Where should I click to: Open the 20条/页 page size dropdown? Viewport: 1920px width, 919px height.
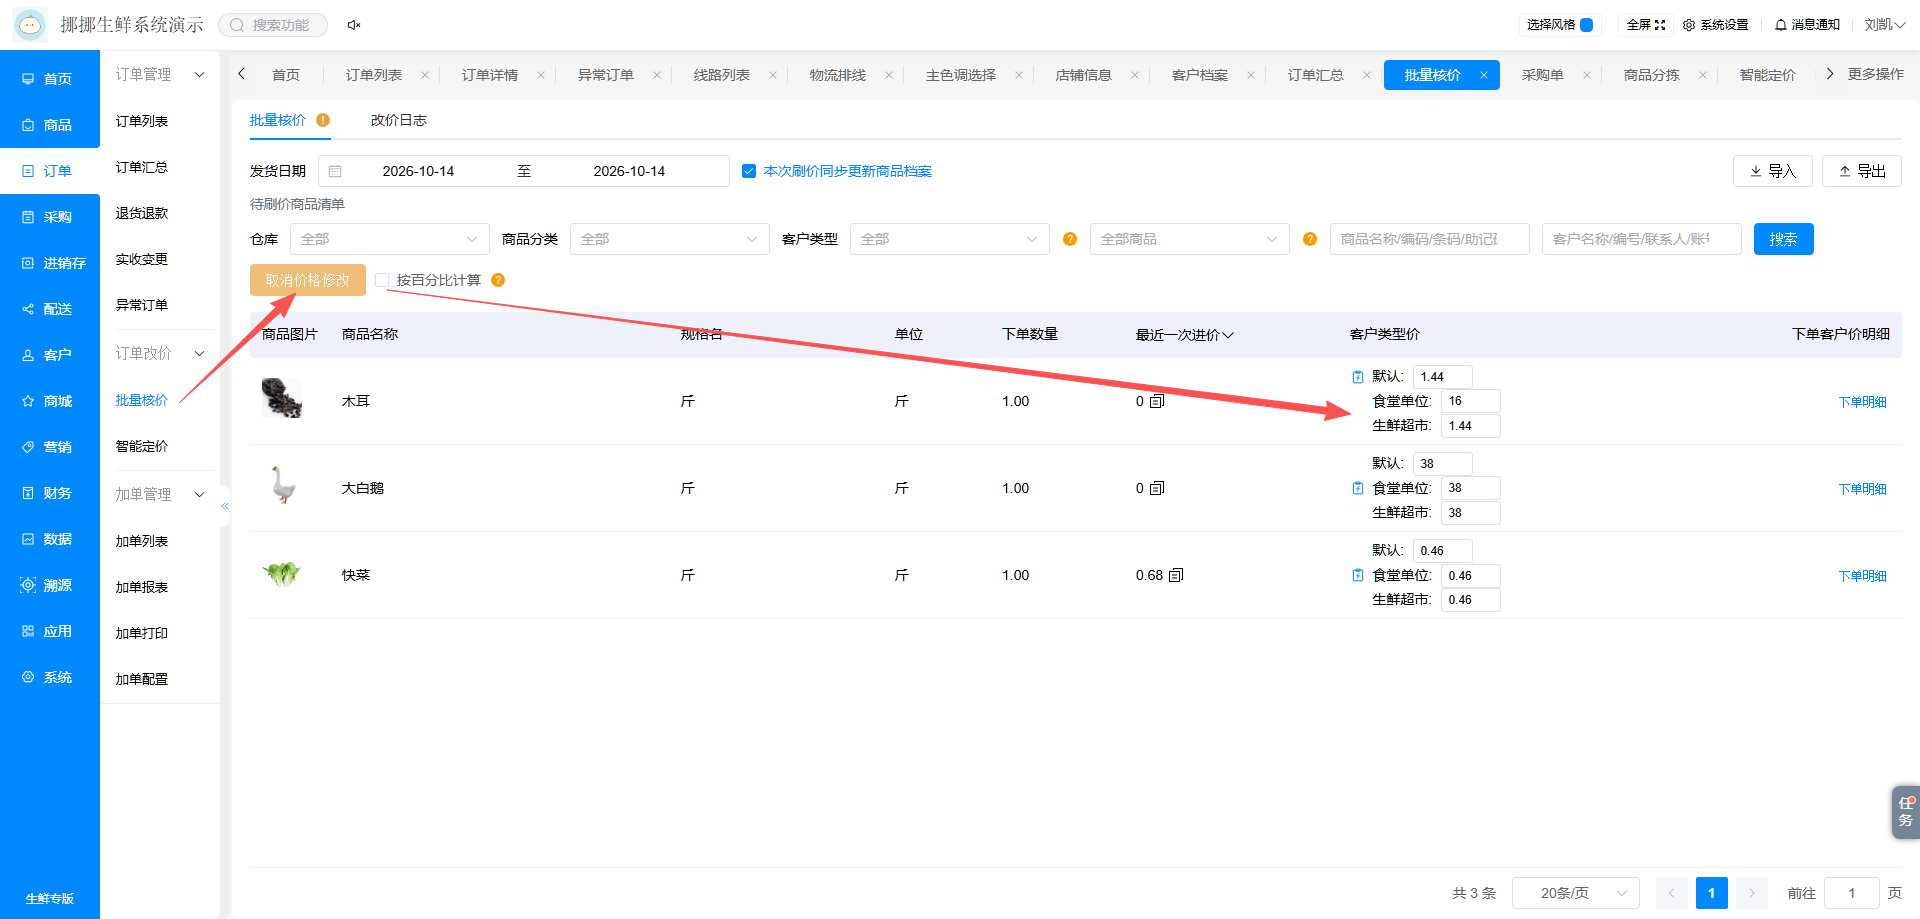tap(1576, 893)
